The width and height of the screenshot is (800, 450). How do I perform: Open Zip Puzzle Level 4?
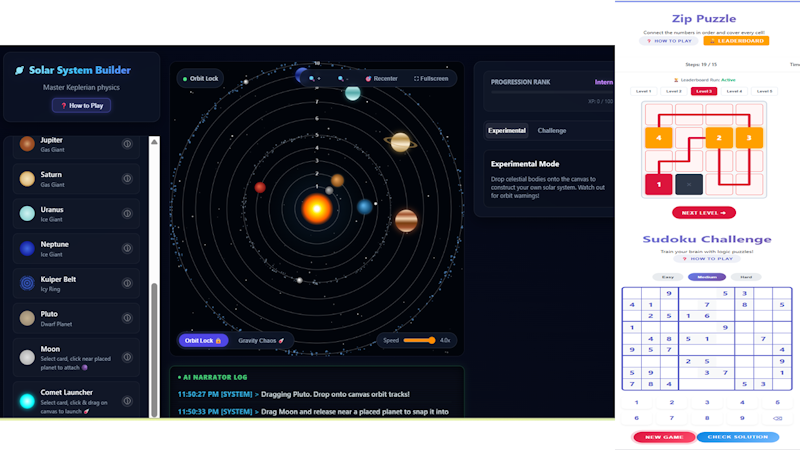click(734, 91)
